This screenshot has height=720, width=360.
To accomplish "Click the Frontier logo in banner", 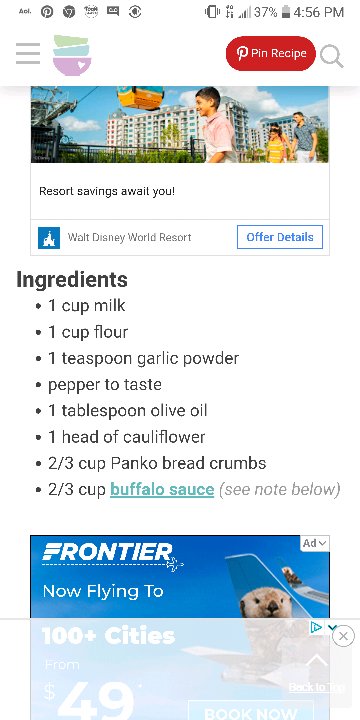I will [107, 552].
